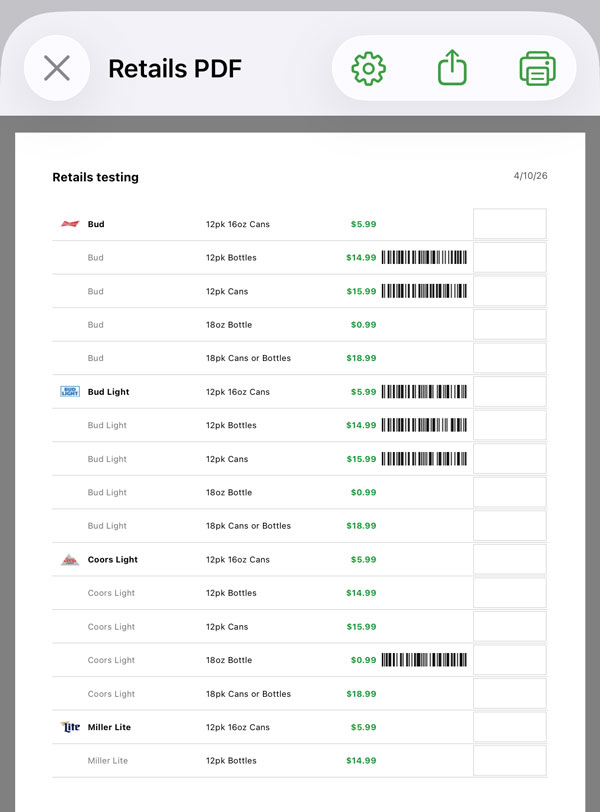Click barcode in Coors Light 18oz Bottle row

pos(425,660)
